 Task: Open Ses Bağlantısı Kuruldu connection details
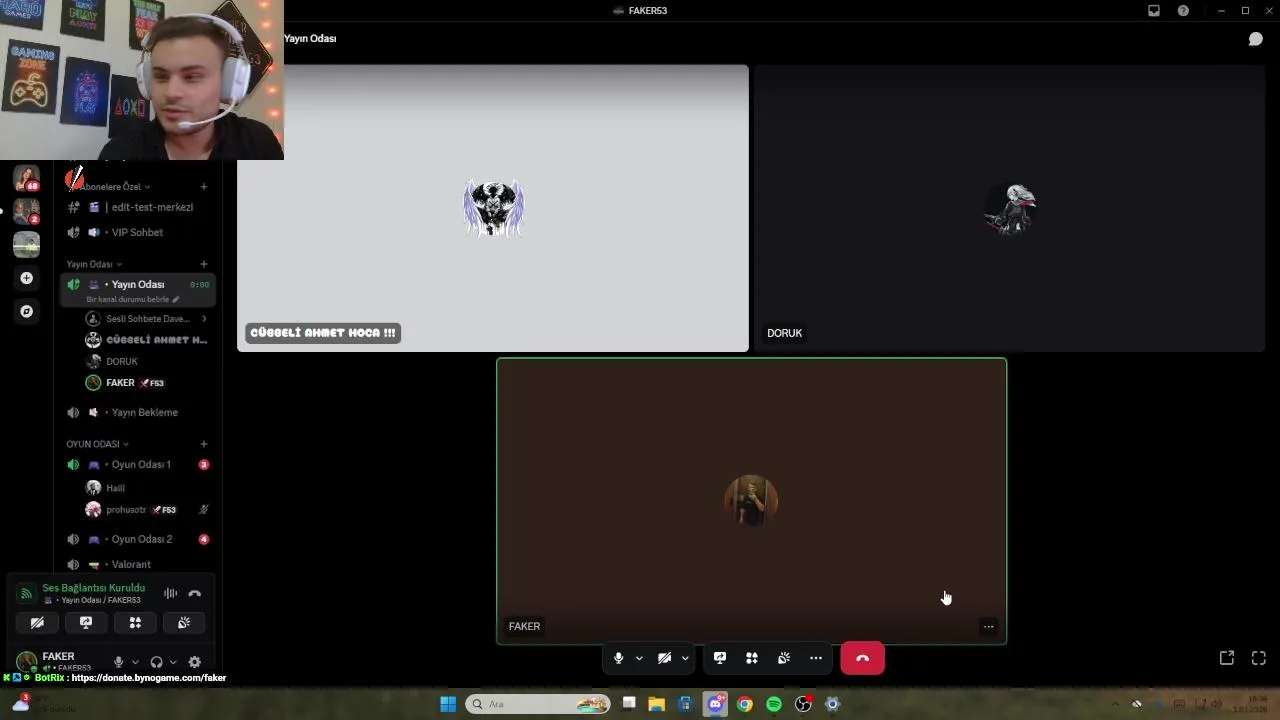(93, 588)
